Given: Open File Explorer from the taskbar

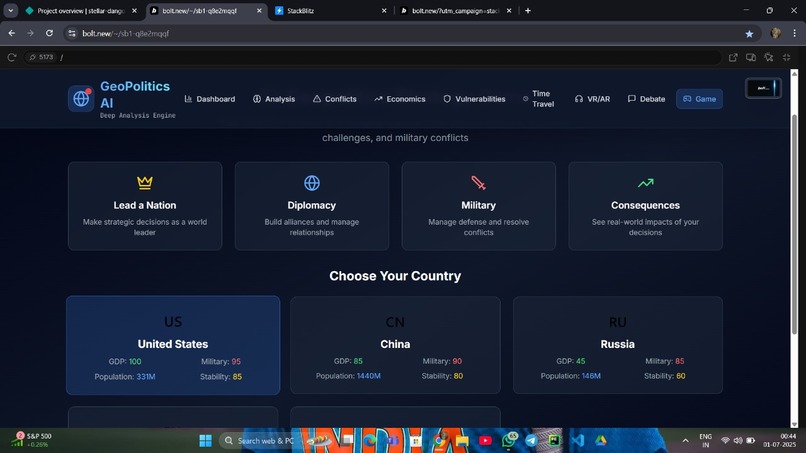Looking at the screenshot, I should click(462, 441).
